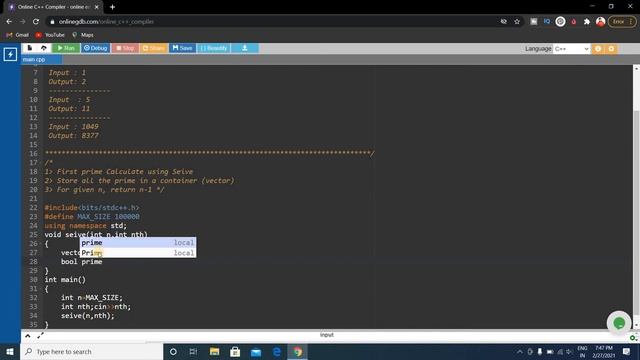The height and width of the screenshot is (360, 640).
Task: Open the browser Extensions puzzle icon
Action: tap(587, 22)
